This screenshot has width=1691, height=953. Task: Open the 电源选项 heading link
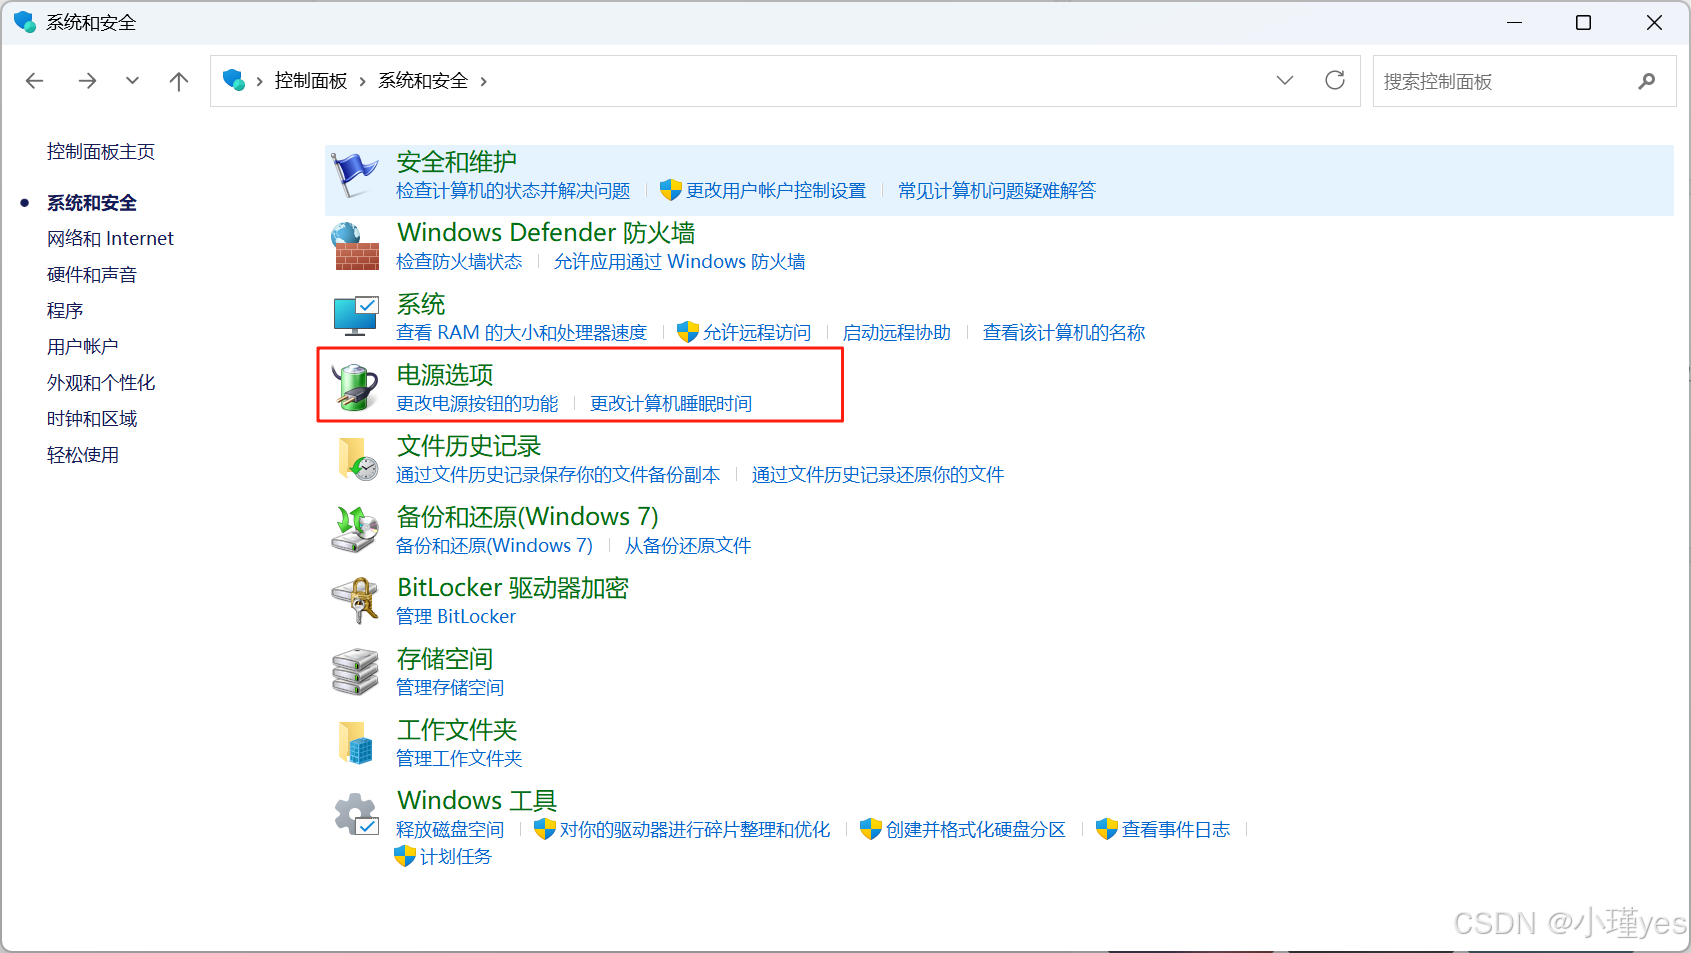(445, 375)
